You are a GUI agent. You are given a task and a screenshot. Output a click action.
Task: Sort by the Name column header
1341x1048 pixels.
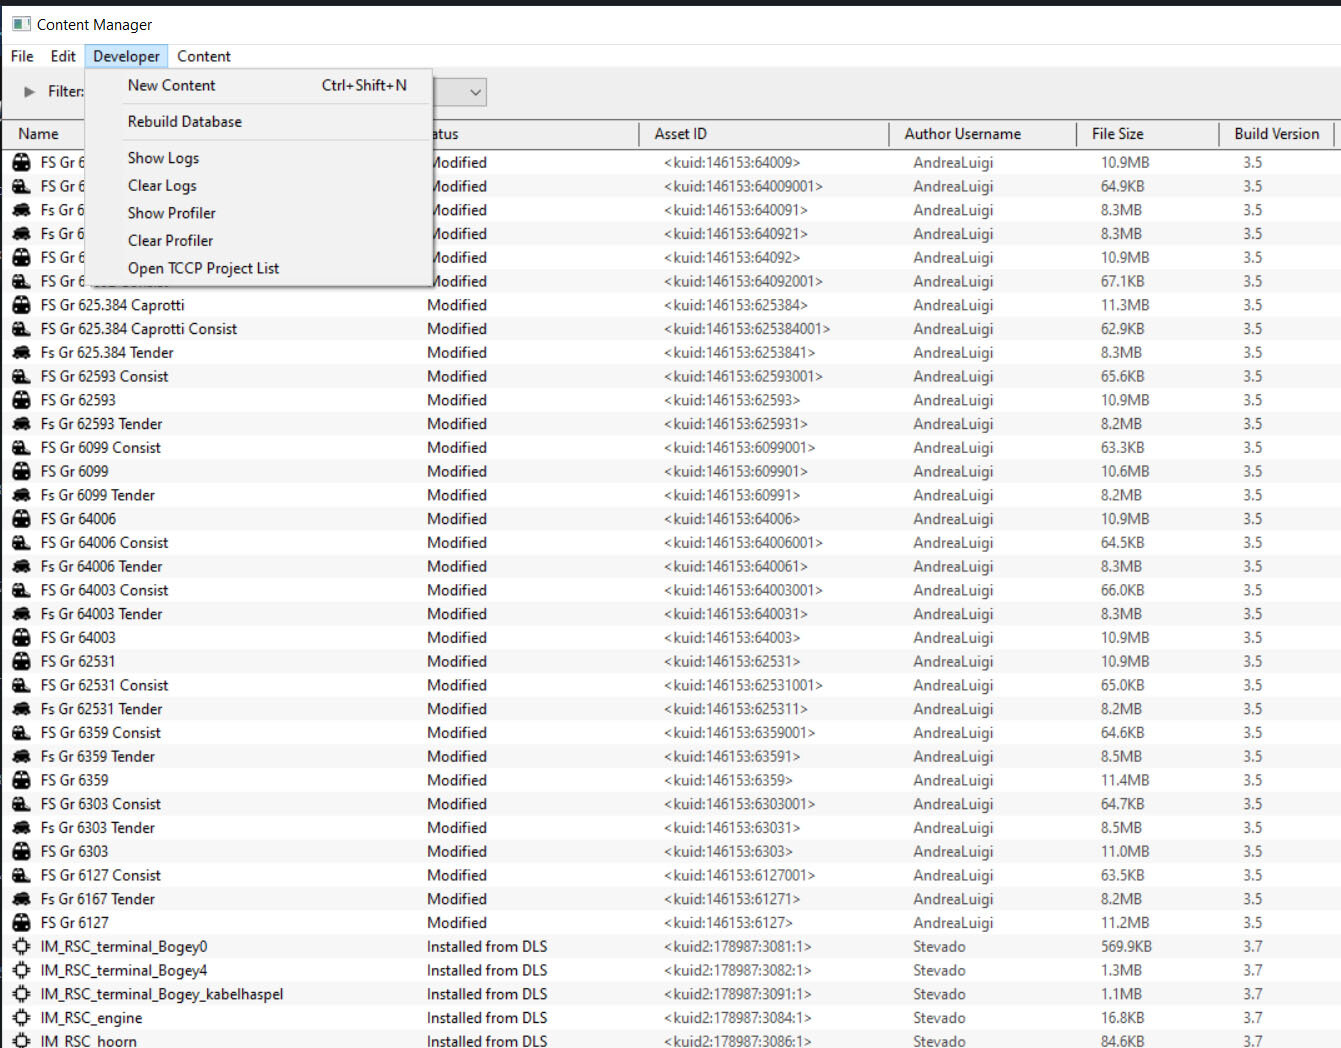38,134
